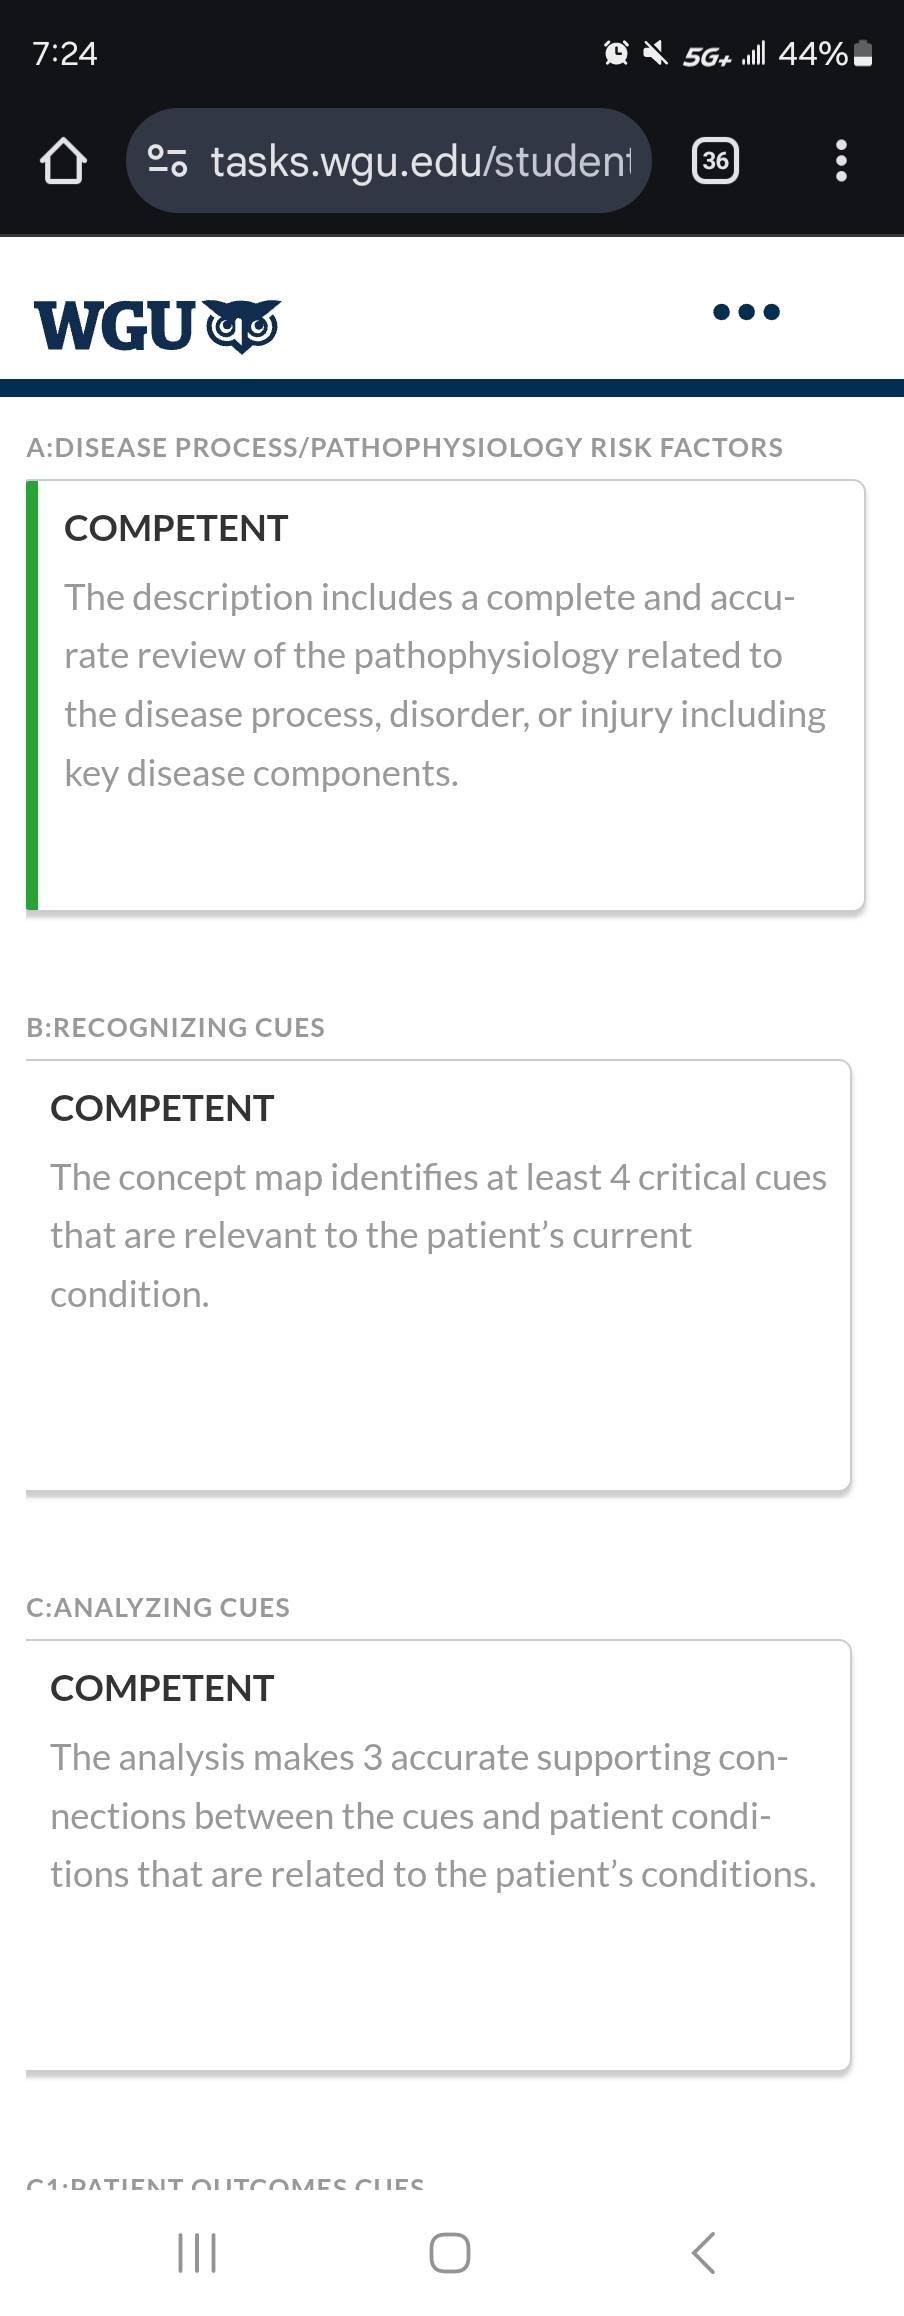904x2316 pixels.
Task: Open the site settings icon in address bar
Action: pyautogui.click(x=167, y=160)
